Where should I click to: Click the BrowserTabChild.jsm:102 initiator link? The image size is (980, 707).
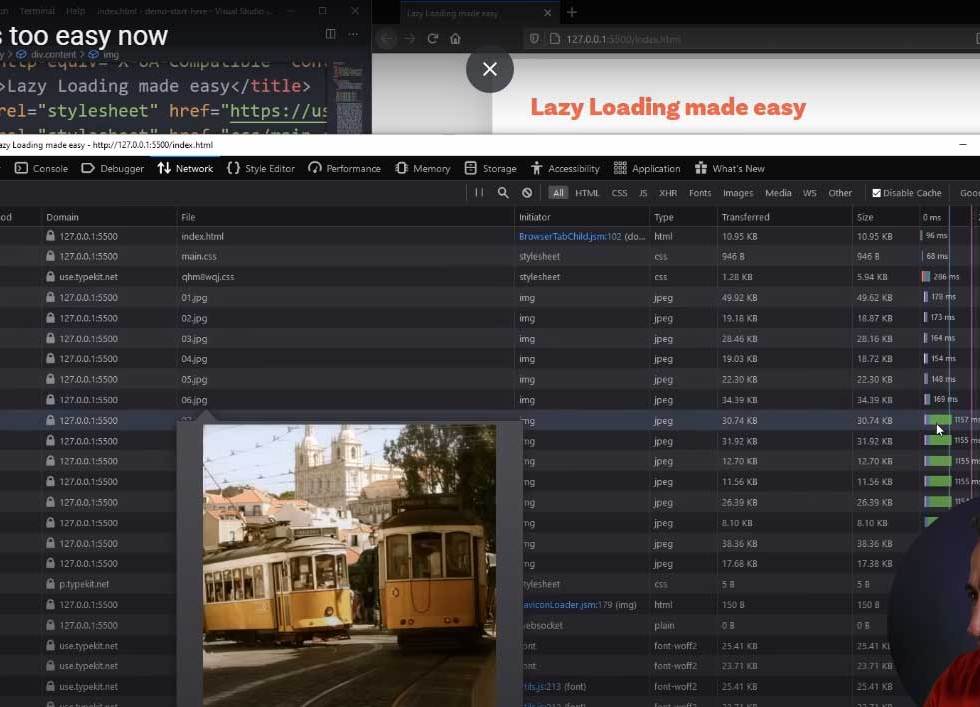[569, 237]
